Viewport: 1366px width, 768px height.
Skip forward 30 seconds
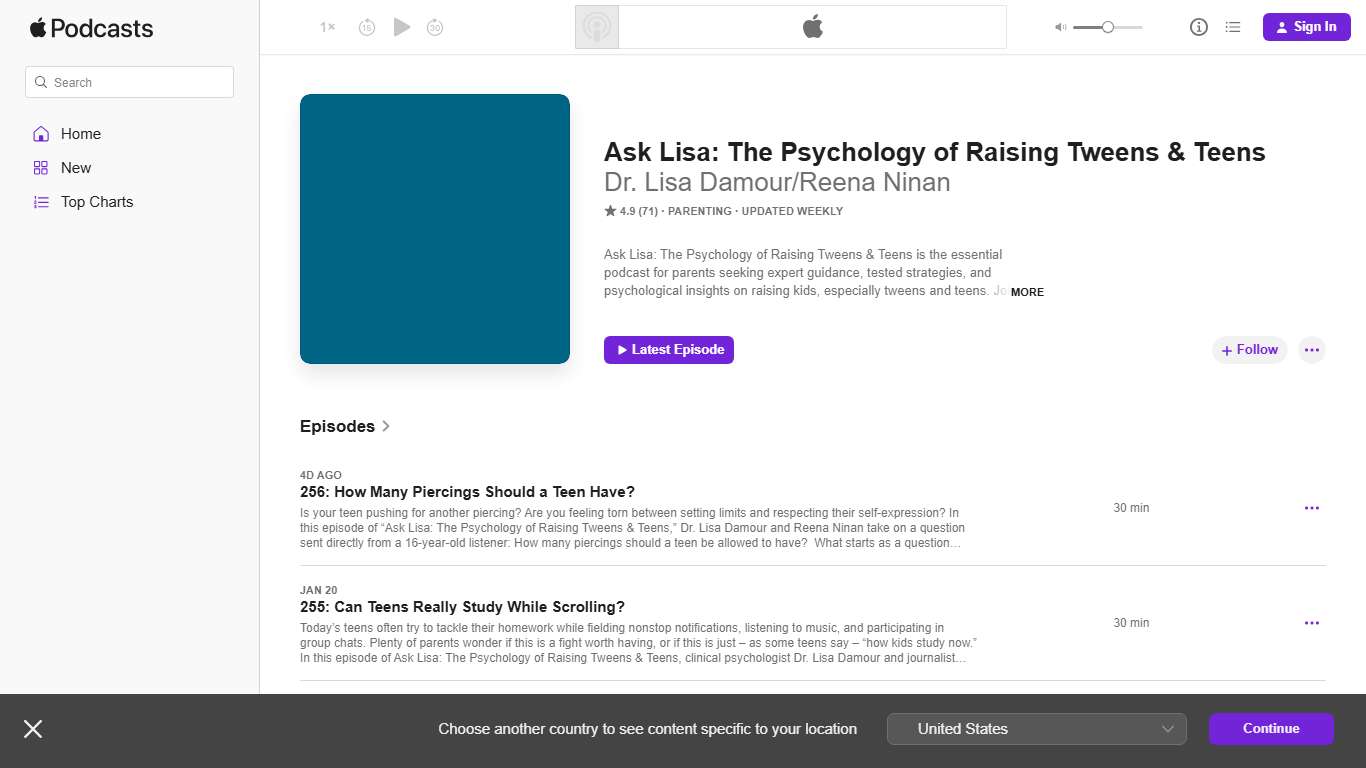[435, 27]
